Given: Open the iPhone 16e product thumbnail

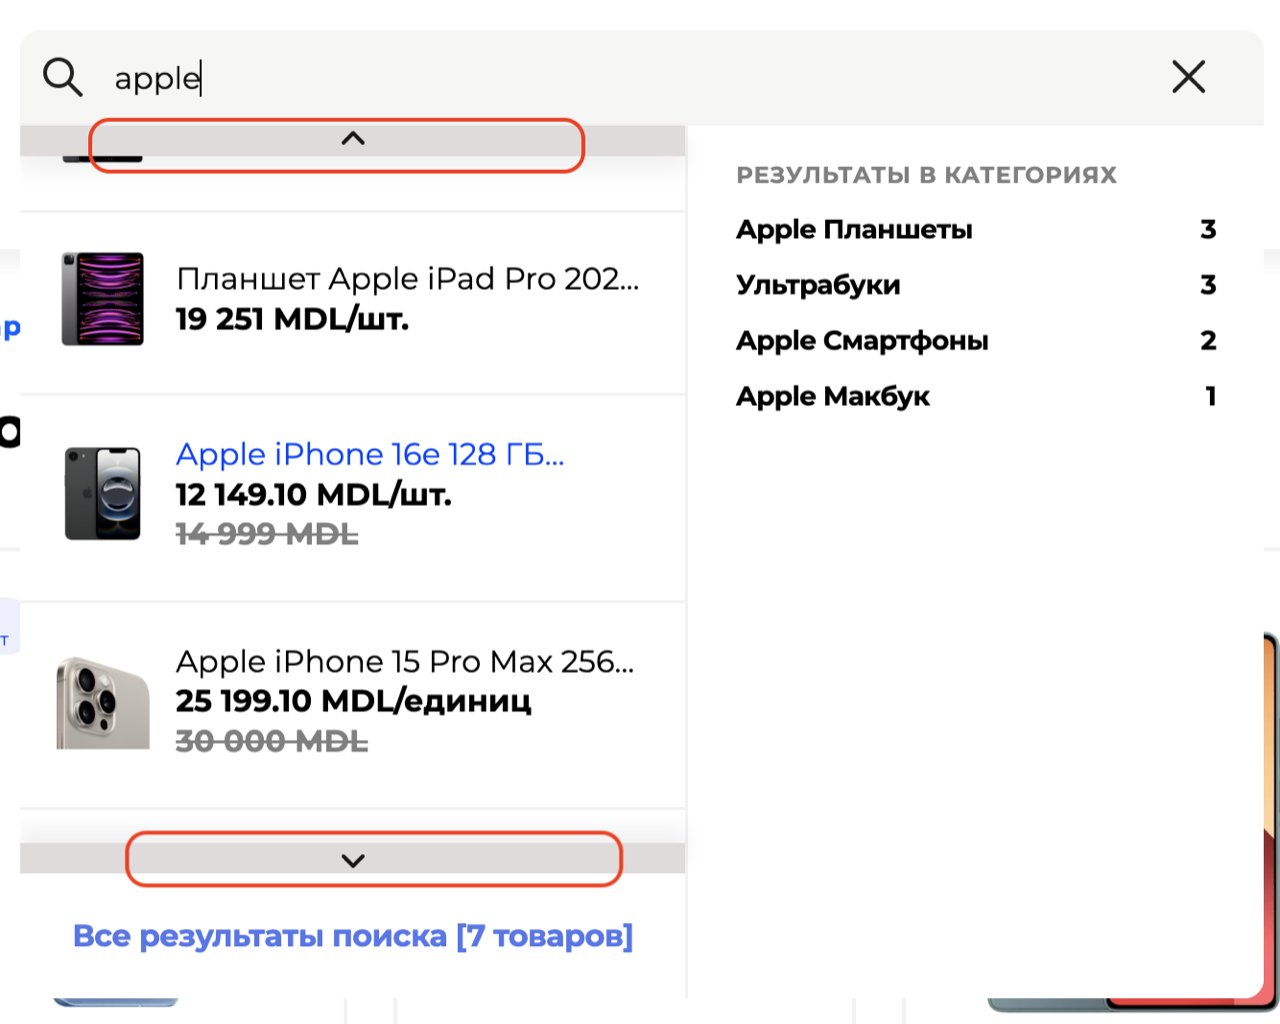Looking at the screenshot, I should point(103,493).
